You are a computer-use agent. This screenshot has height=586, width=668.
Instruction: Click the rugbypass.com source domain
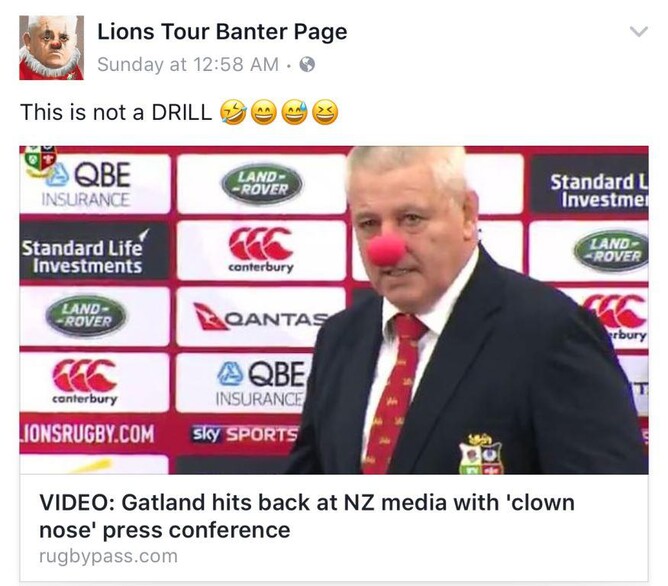coord(108,556)
